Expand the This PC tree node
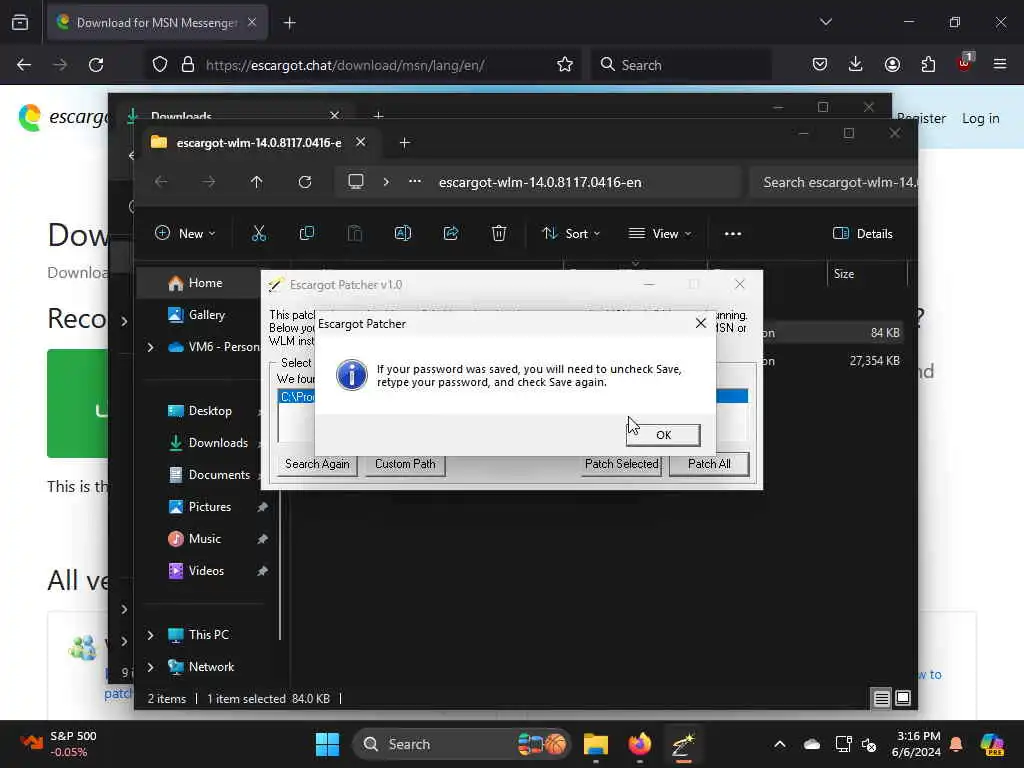The width and height of the screenshot is (1024, 768). (151, 635)
